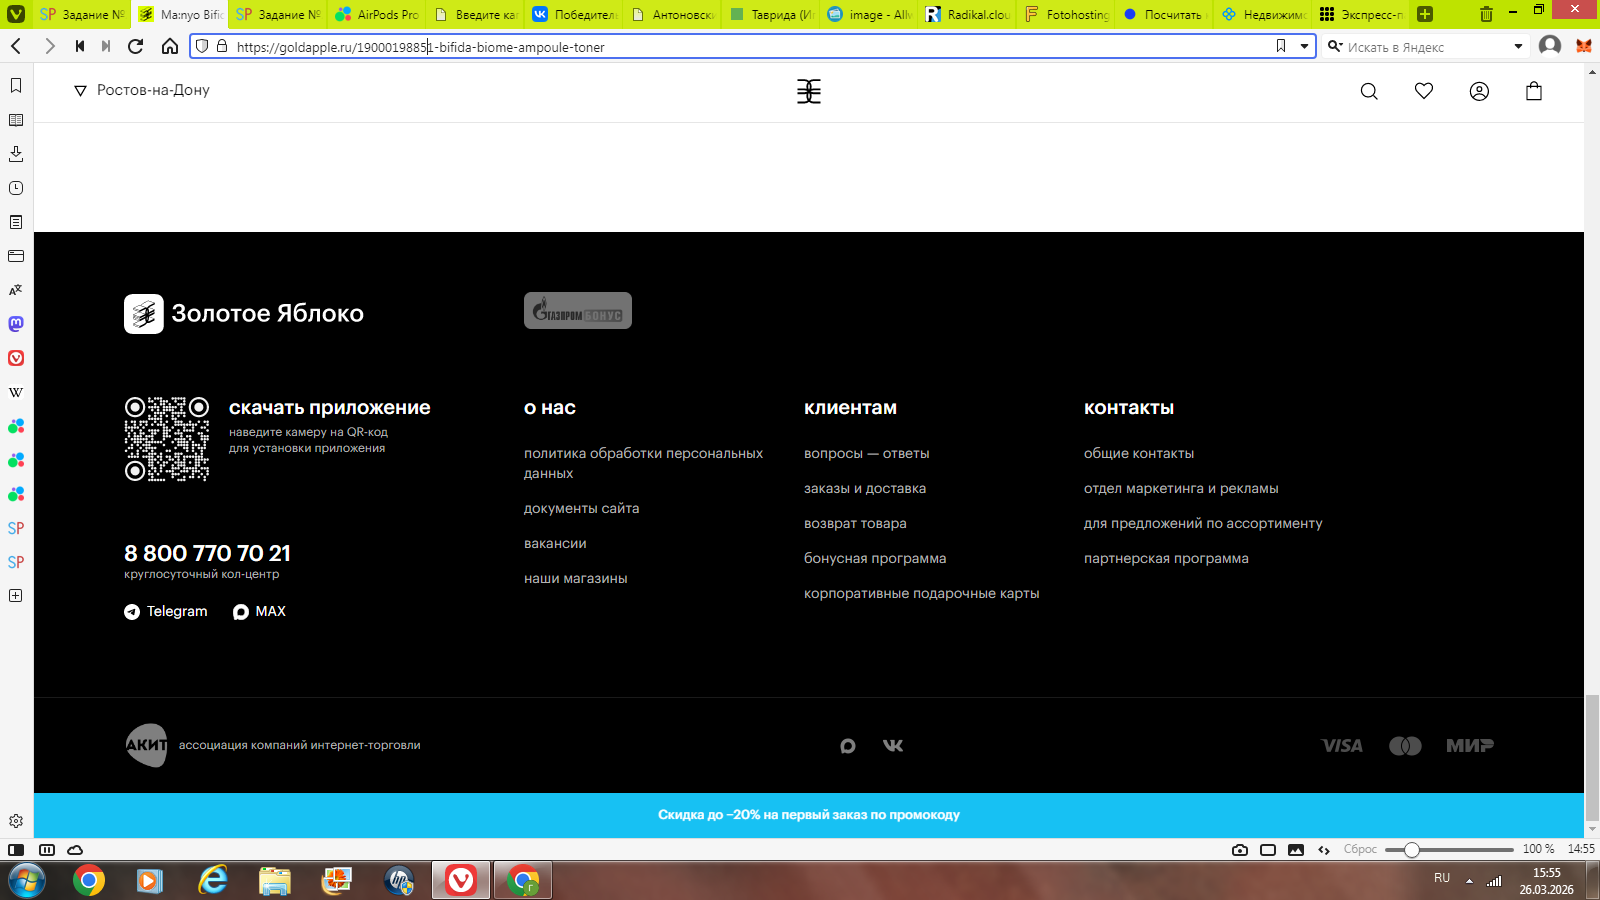Screen dimensions: 1600x900
Task: Open a new tab with the plus button
Action: tap(1425, 14)
